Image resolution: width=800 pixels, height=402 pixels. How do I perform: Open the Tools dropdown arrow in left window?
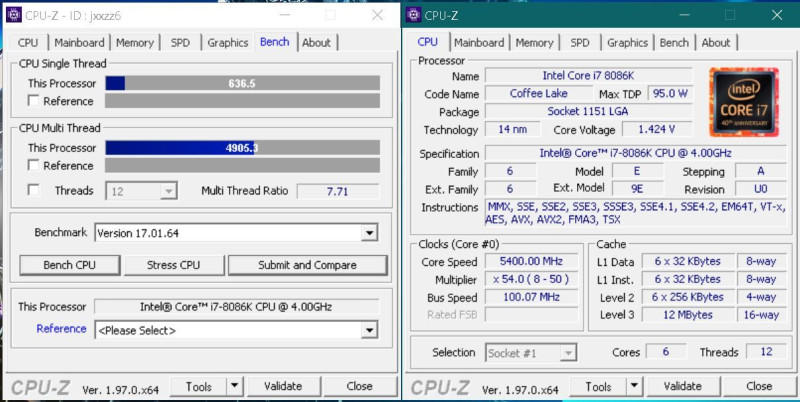coord(234,387)
